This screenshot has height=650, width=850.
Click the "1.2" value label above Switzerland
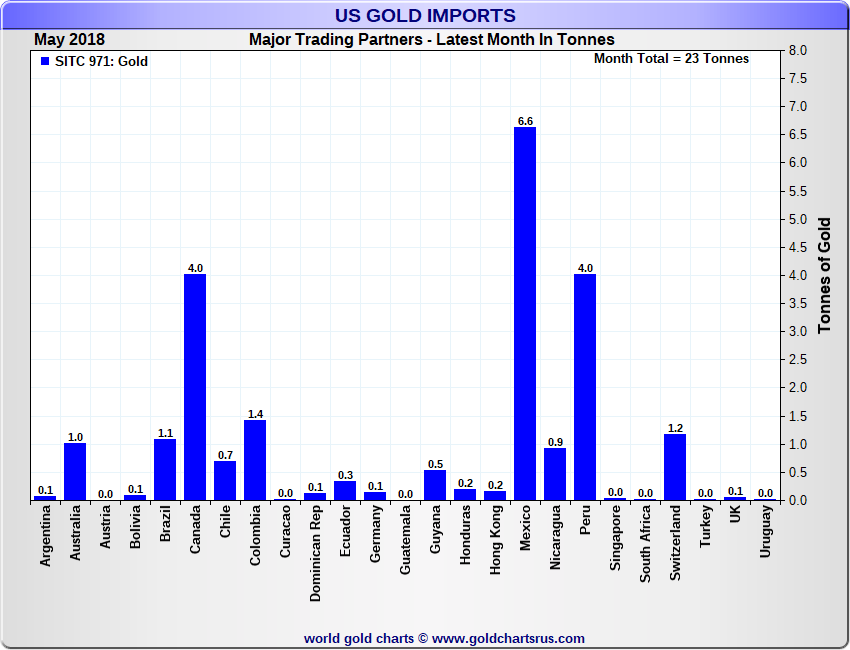click(x=675, y=428)
